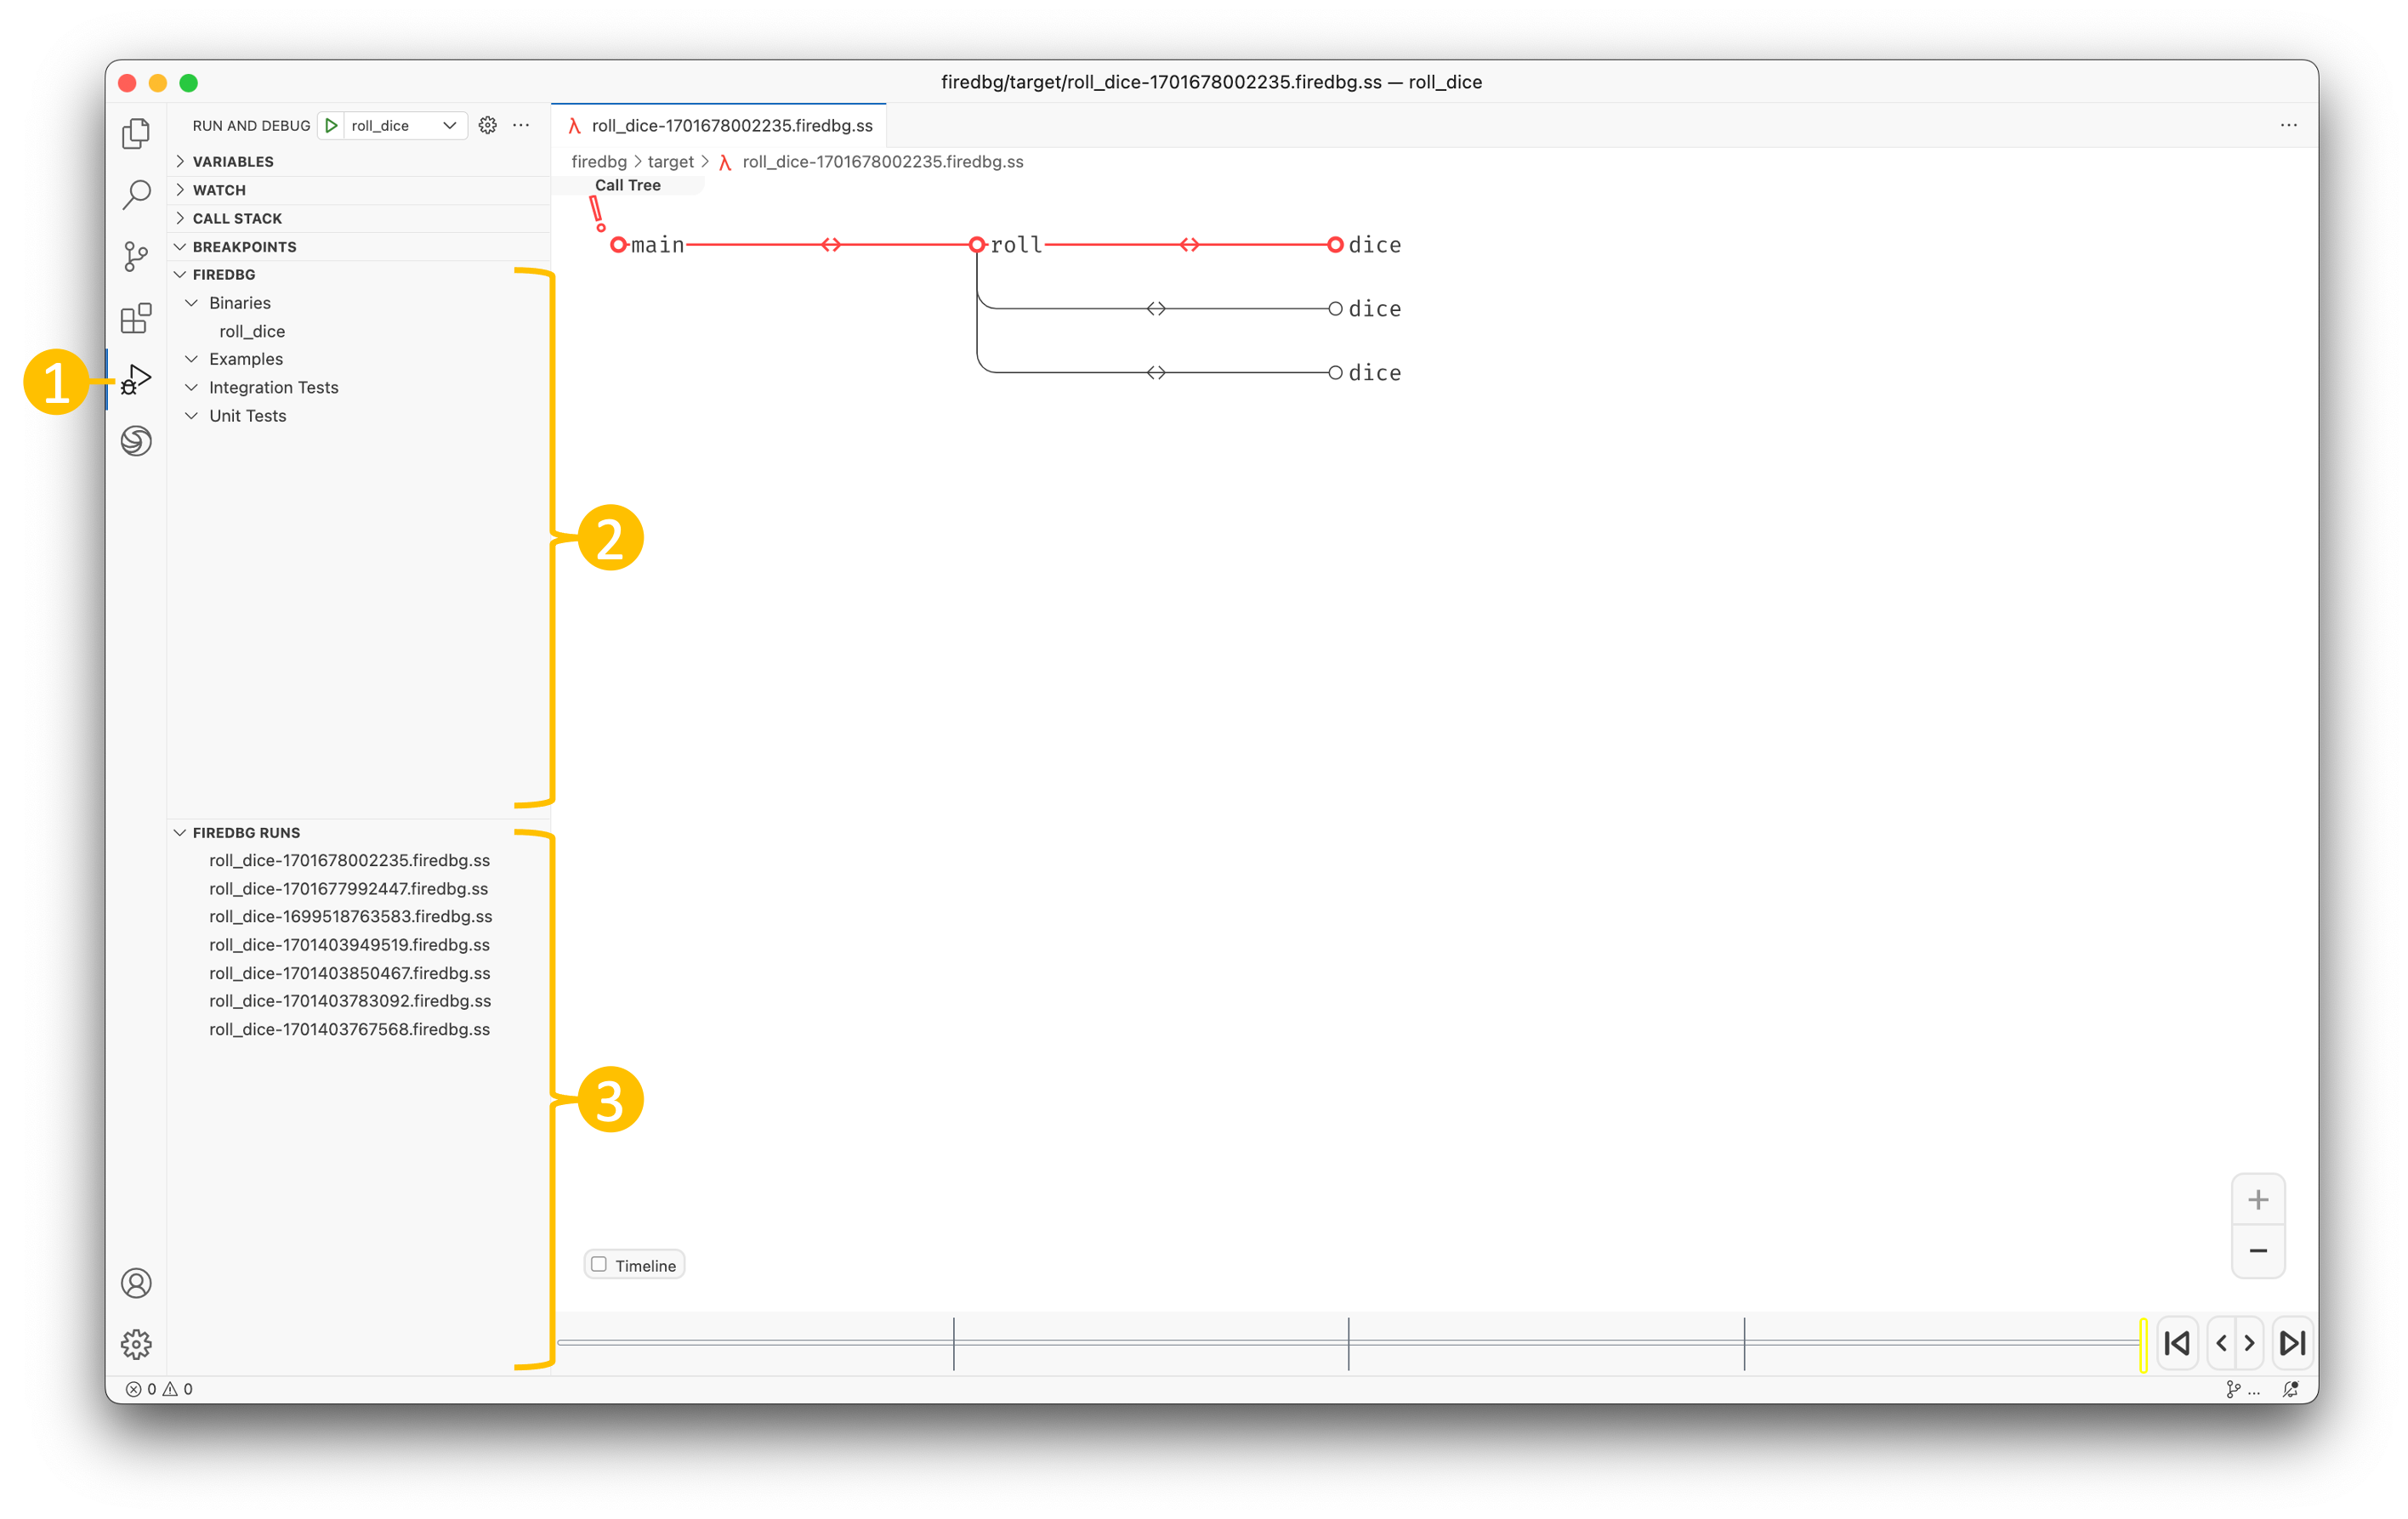2408x1519 pixels.
Task: Open the Search view
Action: [136, 195]
